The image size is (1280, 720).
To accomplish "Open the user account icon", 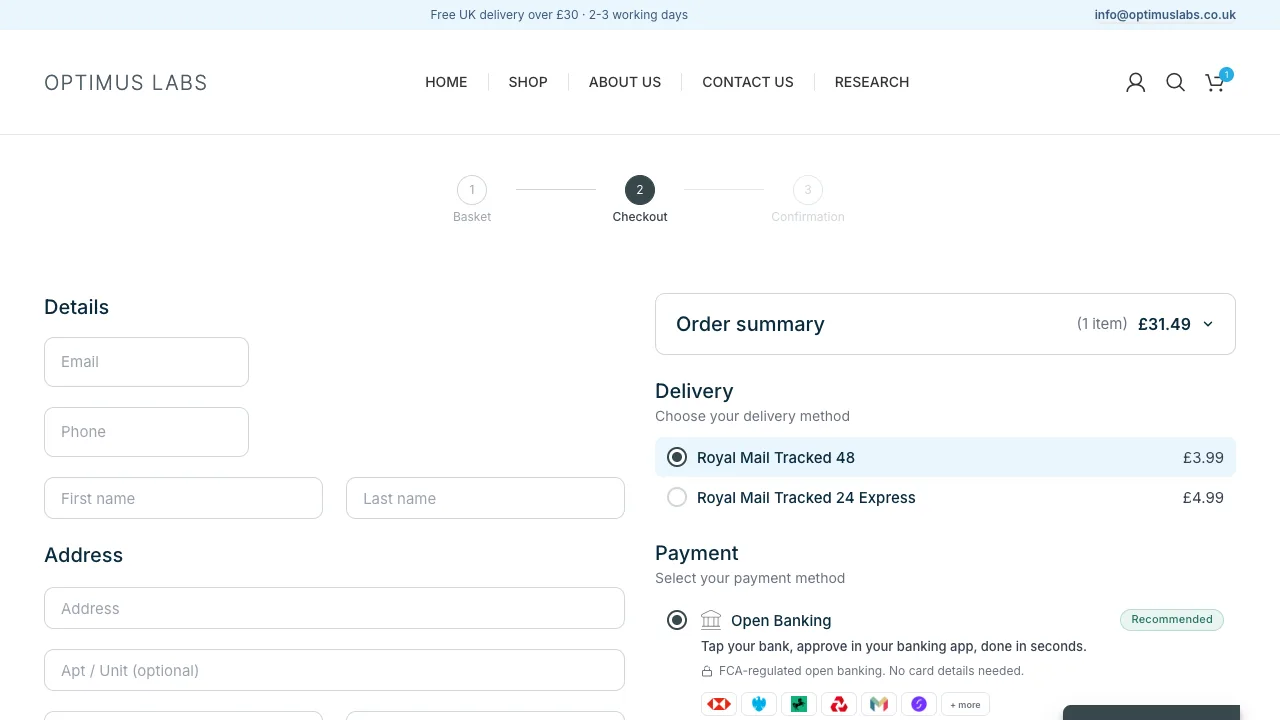I will 1135,82.
